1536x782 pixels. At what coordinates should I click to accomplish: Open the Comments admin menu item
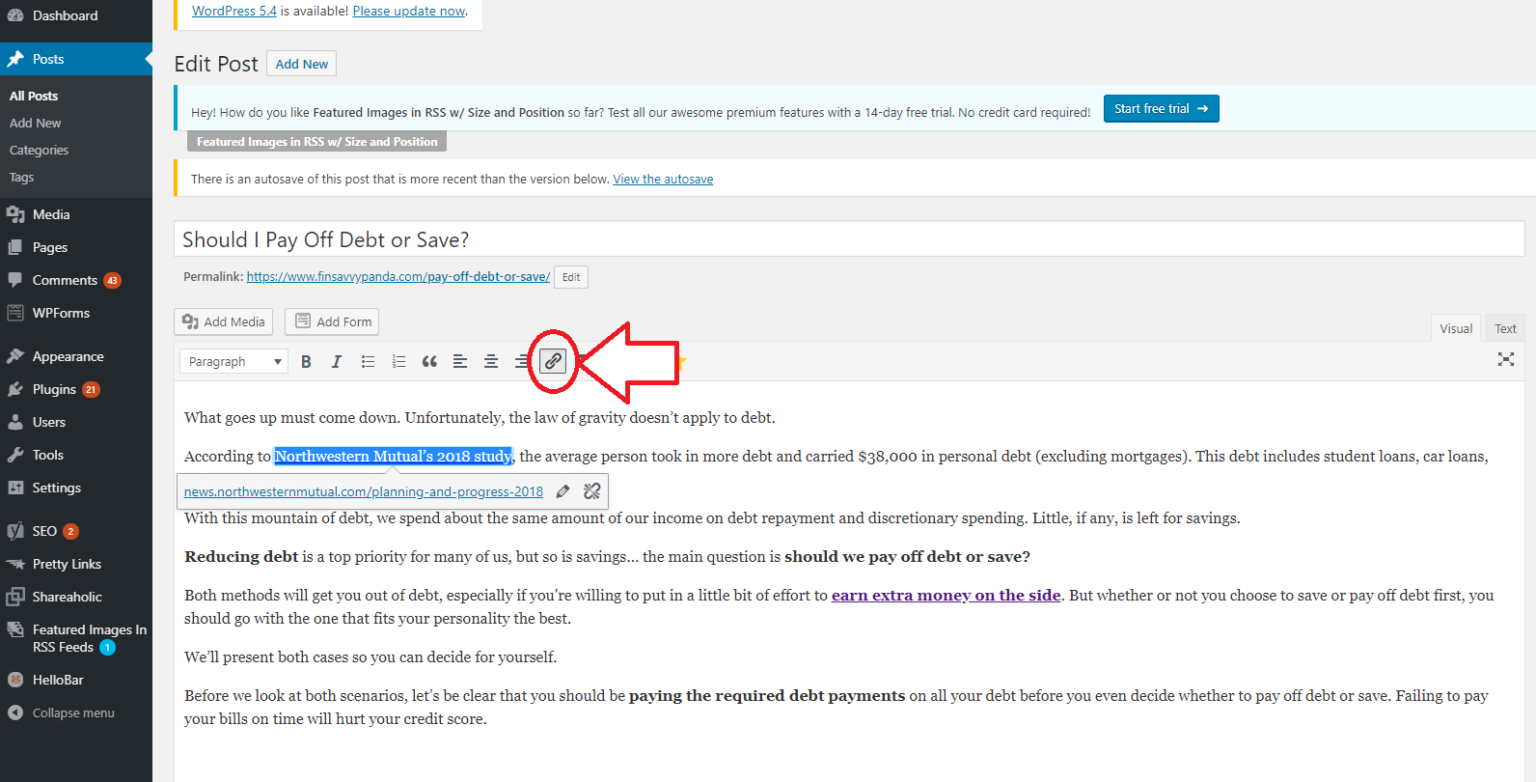64,279
